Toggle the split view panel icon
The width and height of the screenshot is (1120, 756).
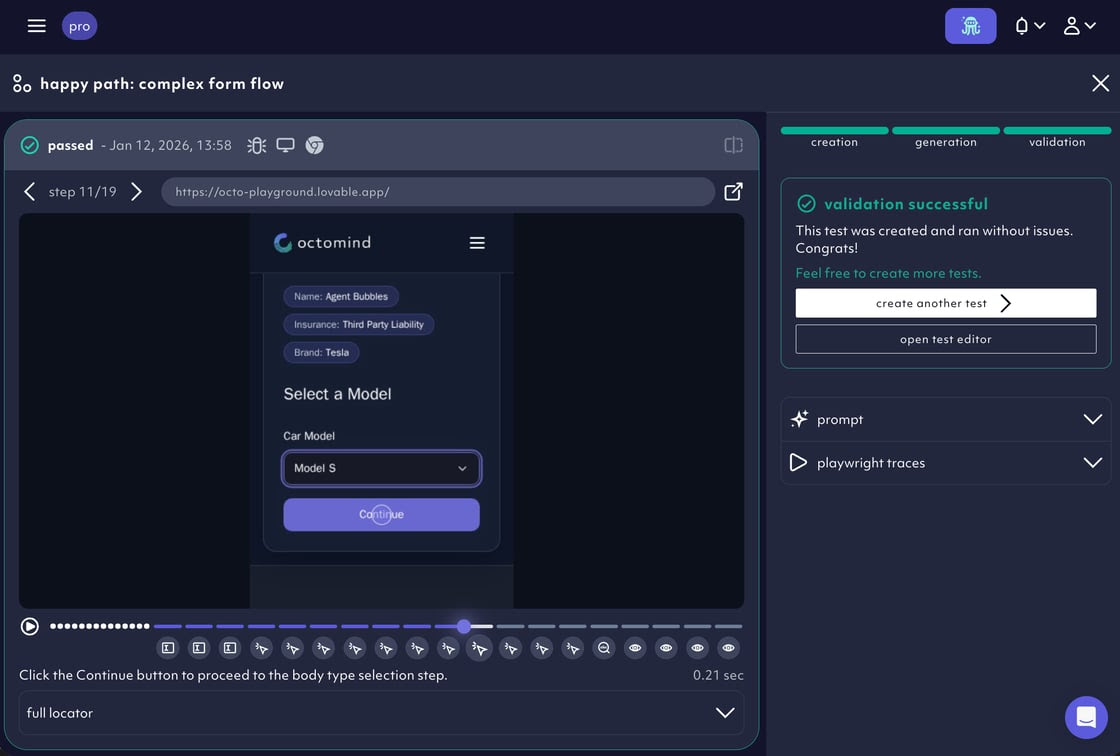click(x=733, y=145)
